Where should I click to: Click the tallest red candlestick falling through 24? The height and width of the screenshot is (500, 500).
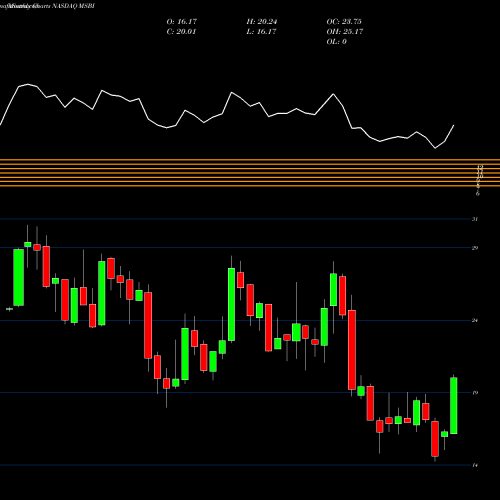point(352,350)
